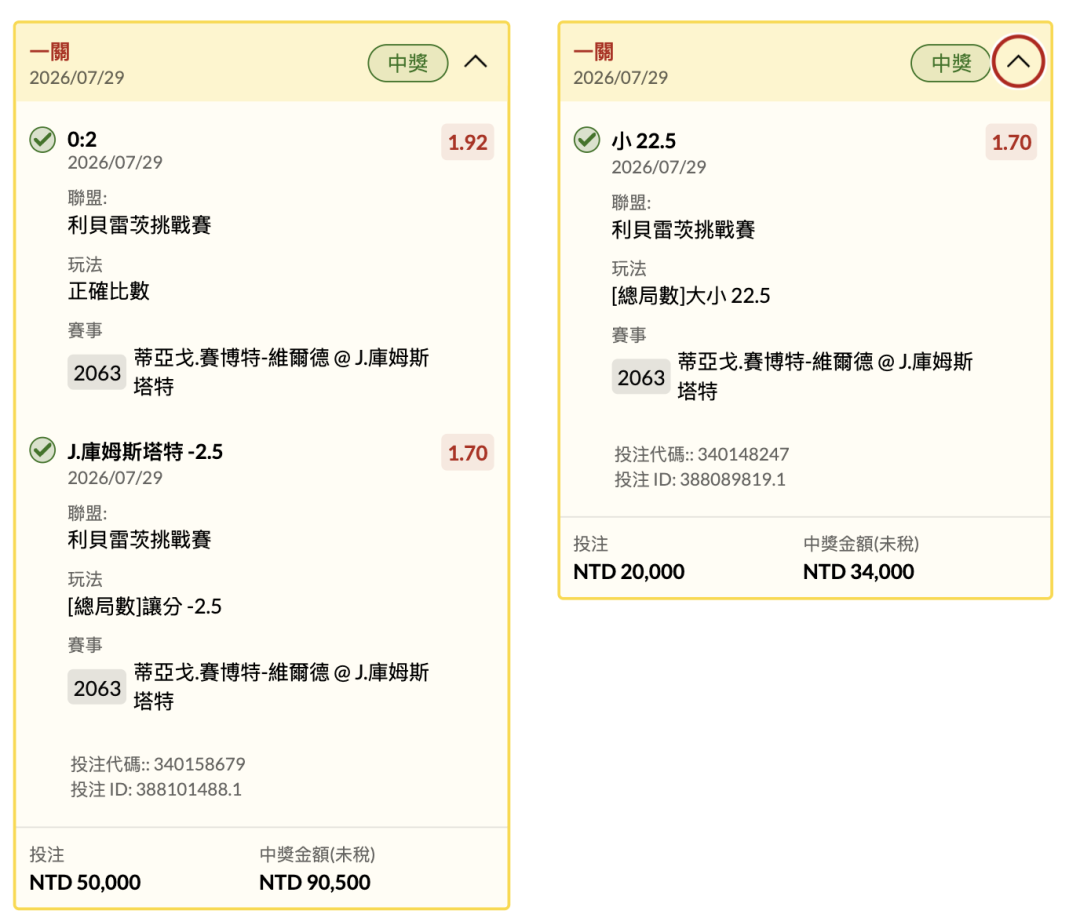Click the 中獎 badge on right card
Screen dimensions: 1080x918
click(x=951, y=63)
